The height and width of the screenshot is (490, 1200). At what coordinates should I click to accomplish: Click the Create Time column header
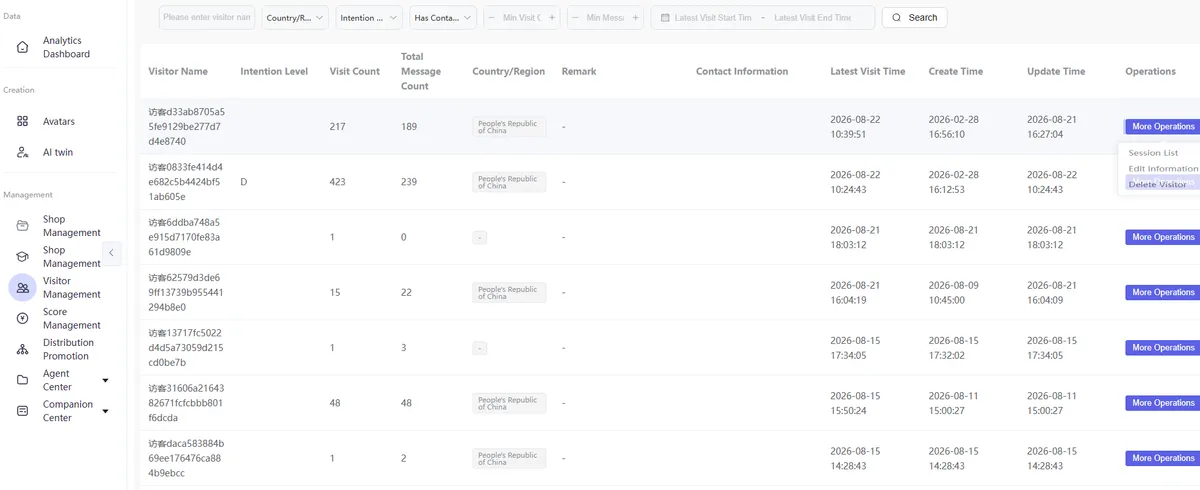(x=956, y=72)
